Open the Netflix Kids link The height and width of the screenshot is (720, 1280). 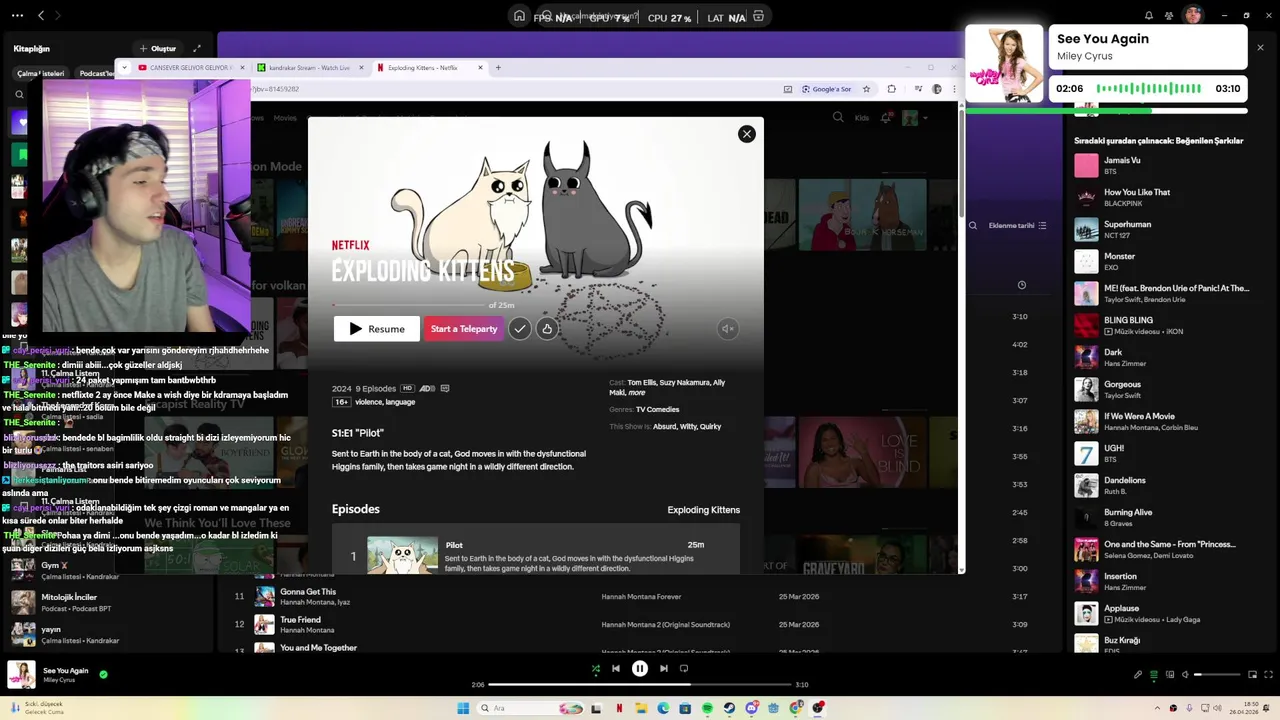(862, 118)
